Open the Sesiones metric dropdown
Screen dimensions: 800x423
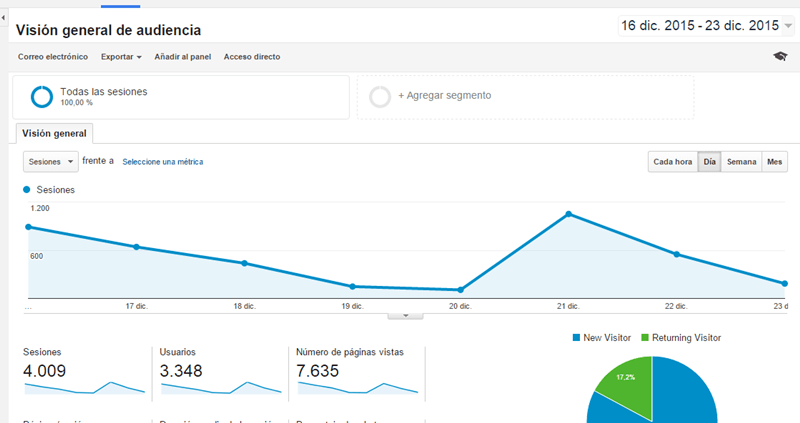tap(50, 161)
